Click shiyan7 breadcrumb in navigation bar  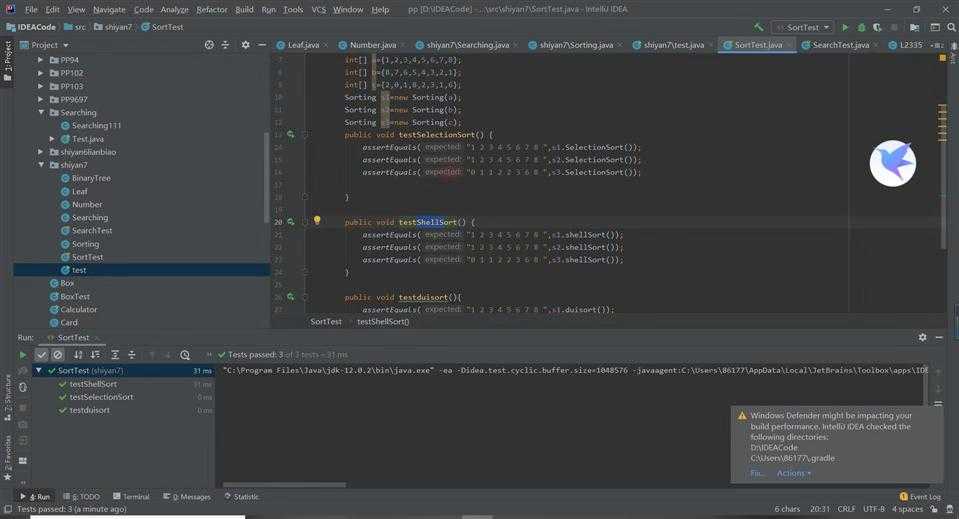tap(113, 27)
